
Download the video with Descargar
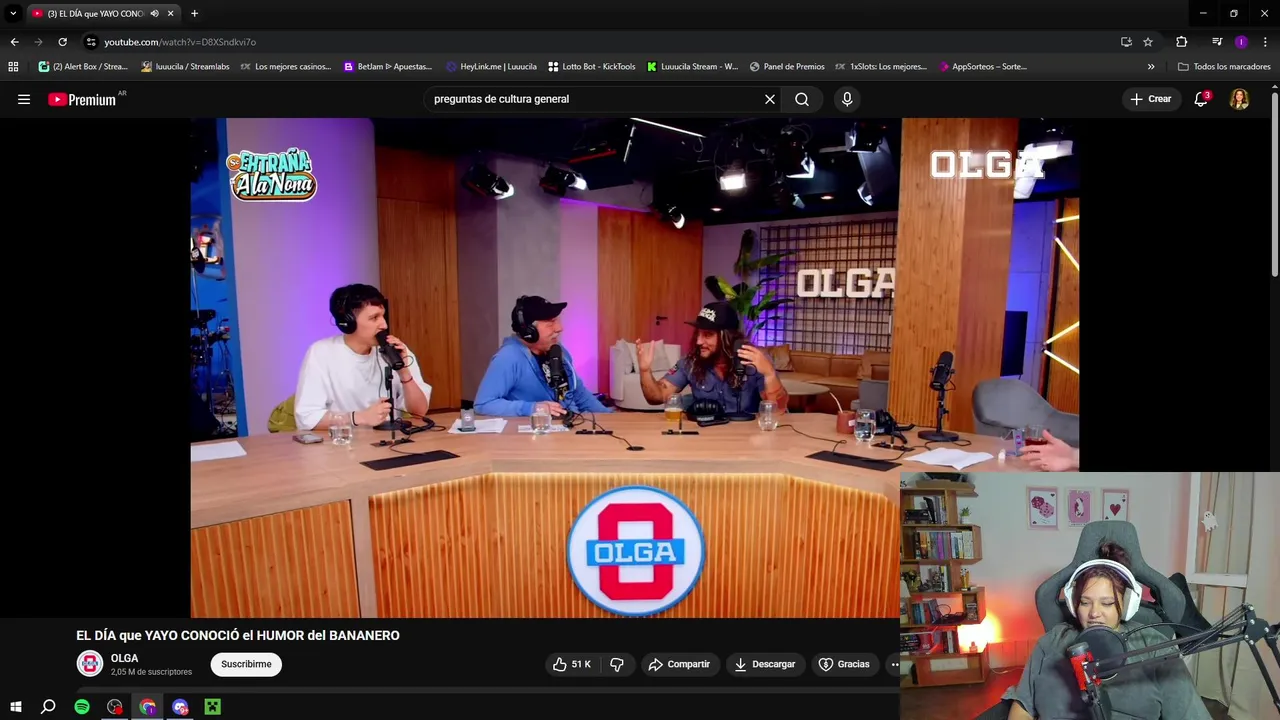(x=765, y=664)
